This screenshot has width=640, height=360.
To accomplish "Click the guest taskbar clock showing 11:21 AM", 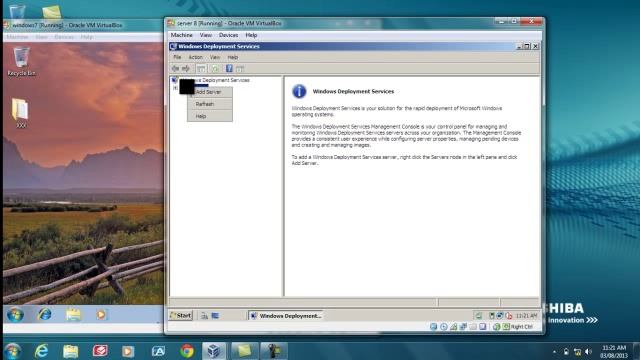I will click(526, 316).
